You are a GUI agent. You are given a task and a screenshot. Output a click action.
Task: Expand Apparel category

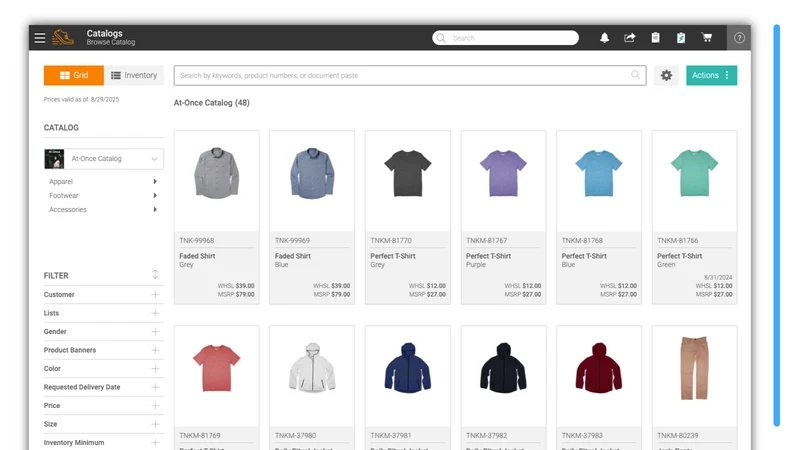pyautogui.click(x=155, y=182)
